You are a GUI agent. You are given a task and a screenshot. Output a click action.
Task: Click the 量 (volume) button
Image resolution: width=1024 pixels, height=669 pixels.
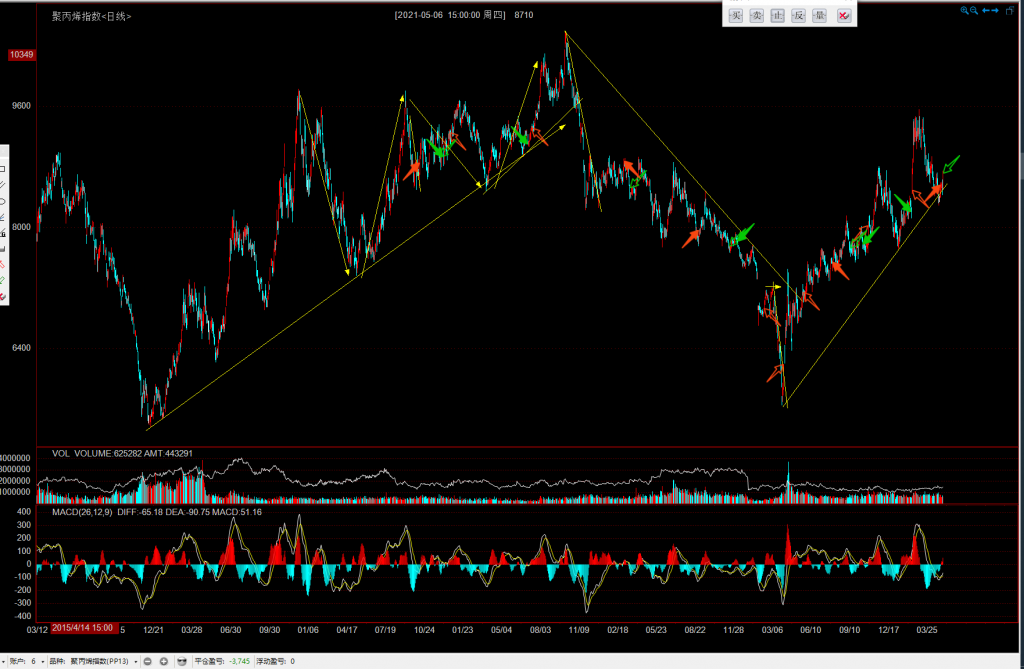819,15
